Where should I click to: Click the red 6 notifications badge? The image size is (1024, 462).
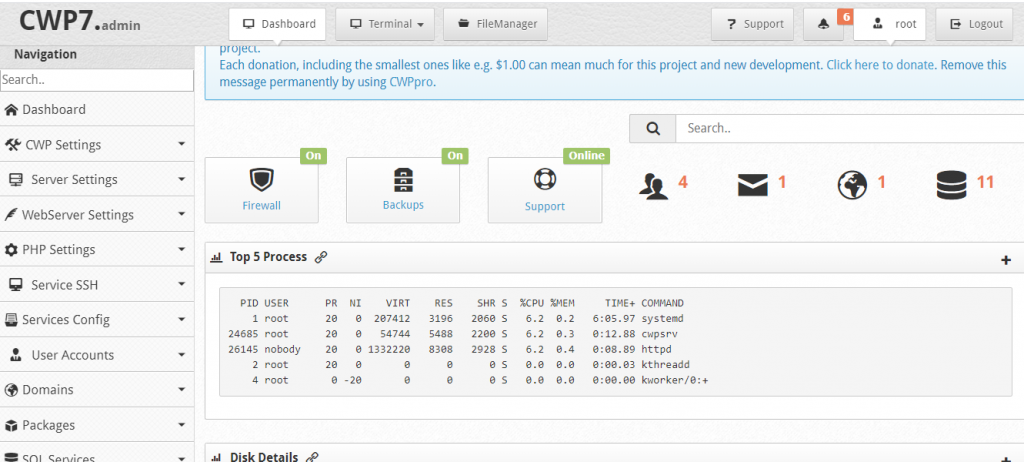click(x=844, y=16)
